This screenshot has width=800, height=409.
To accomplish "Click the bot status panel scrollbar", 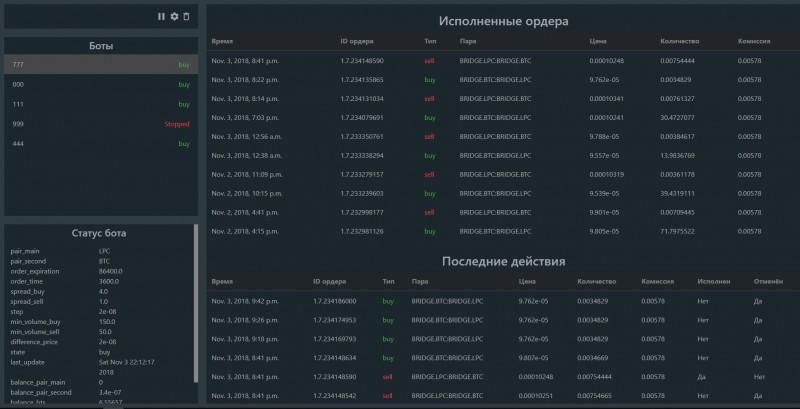I will pos(196,300).
